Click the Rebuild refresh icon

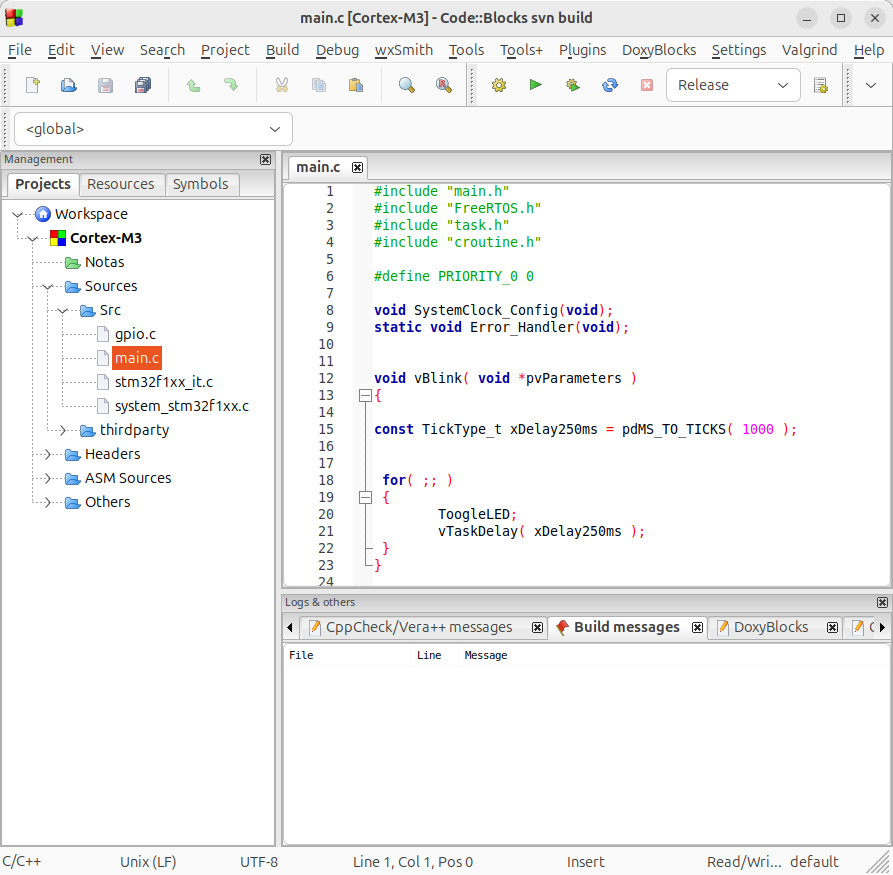click(x=609, y=85)
